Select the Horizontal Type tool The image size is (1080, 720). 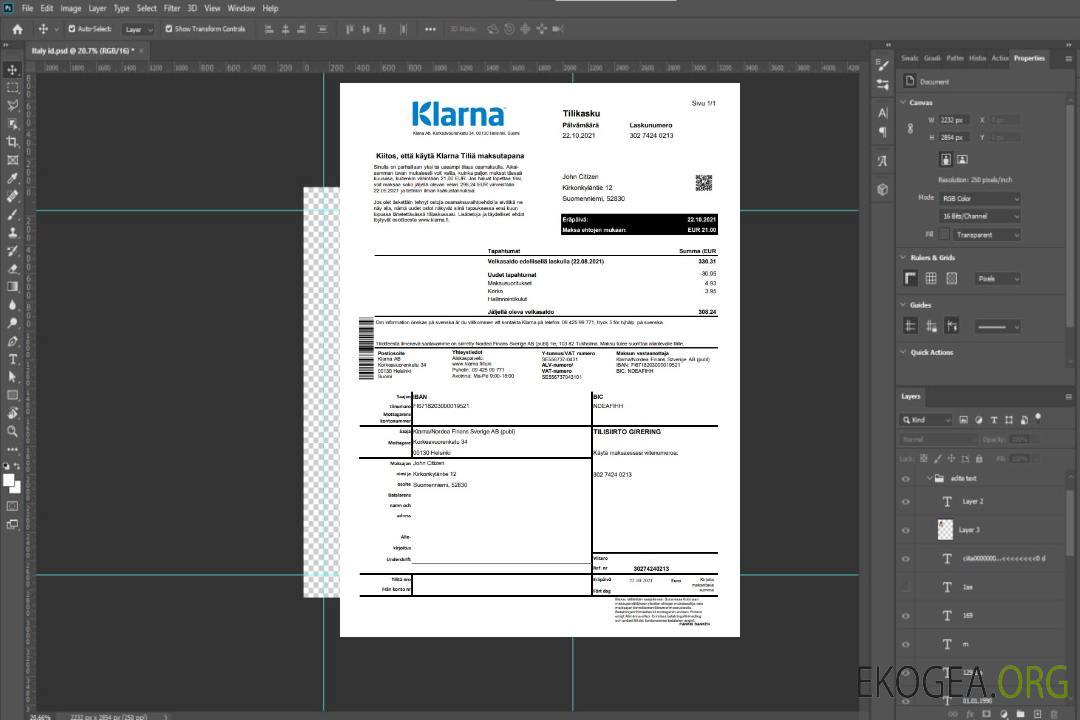12,359
